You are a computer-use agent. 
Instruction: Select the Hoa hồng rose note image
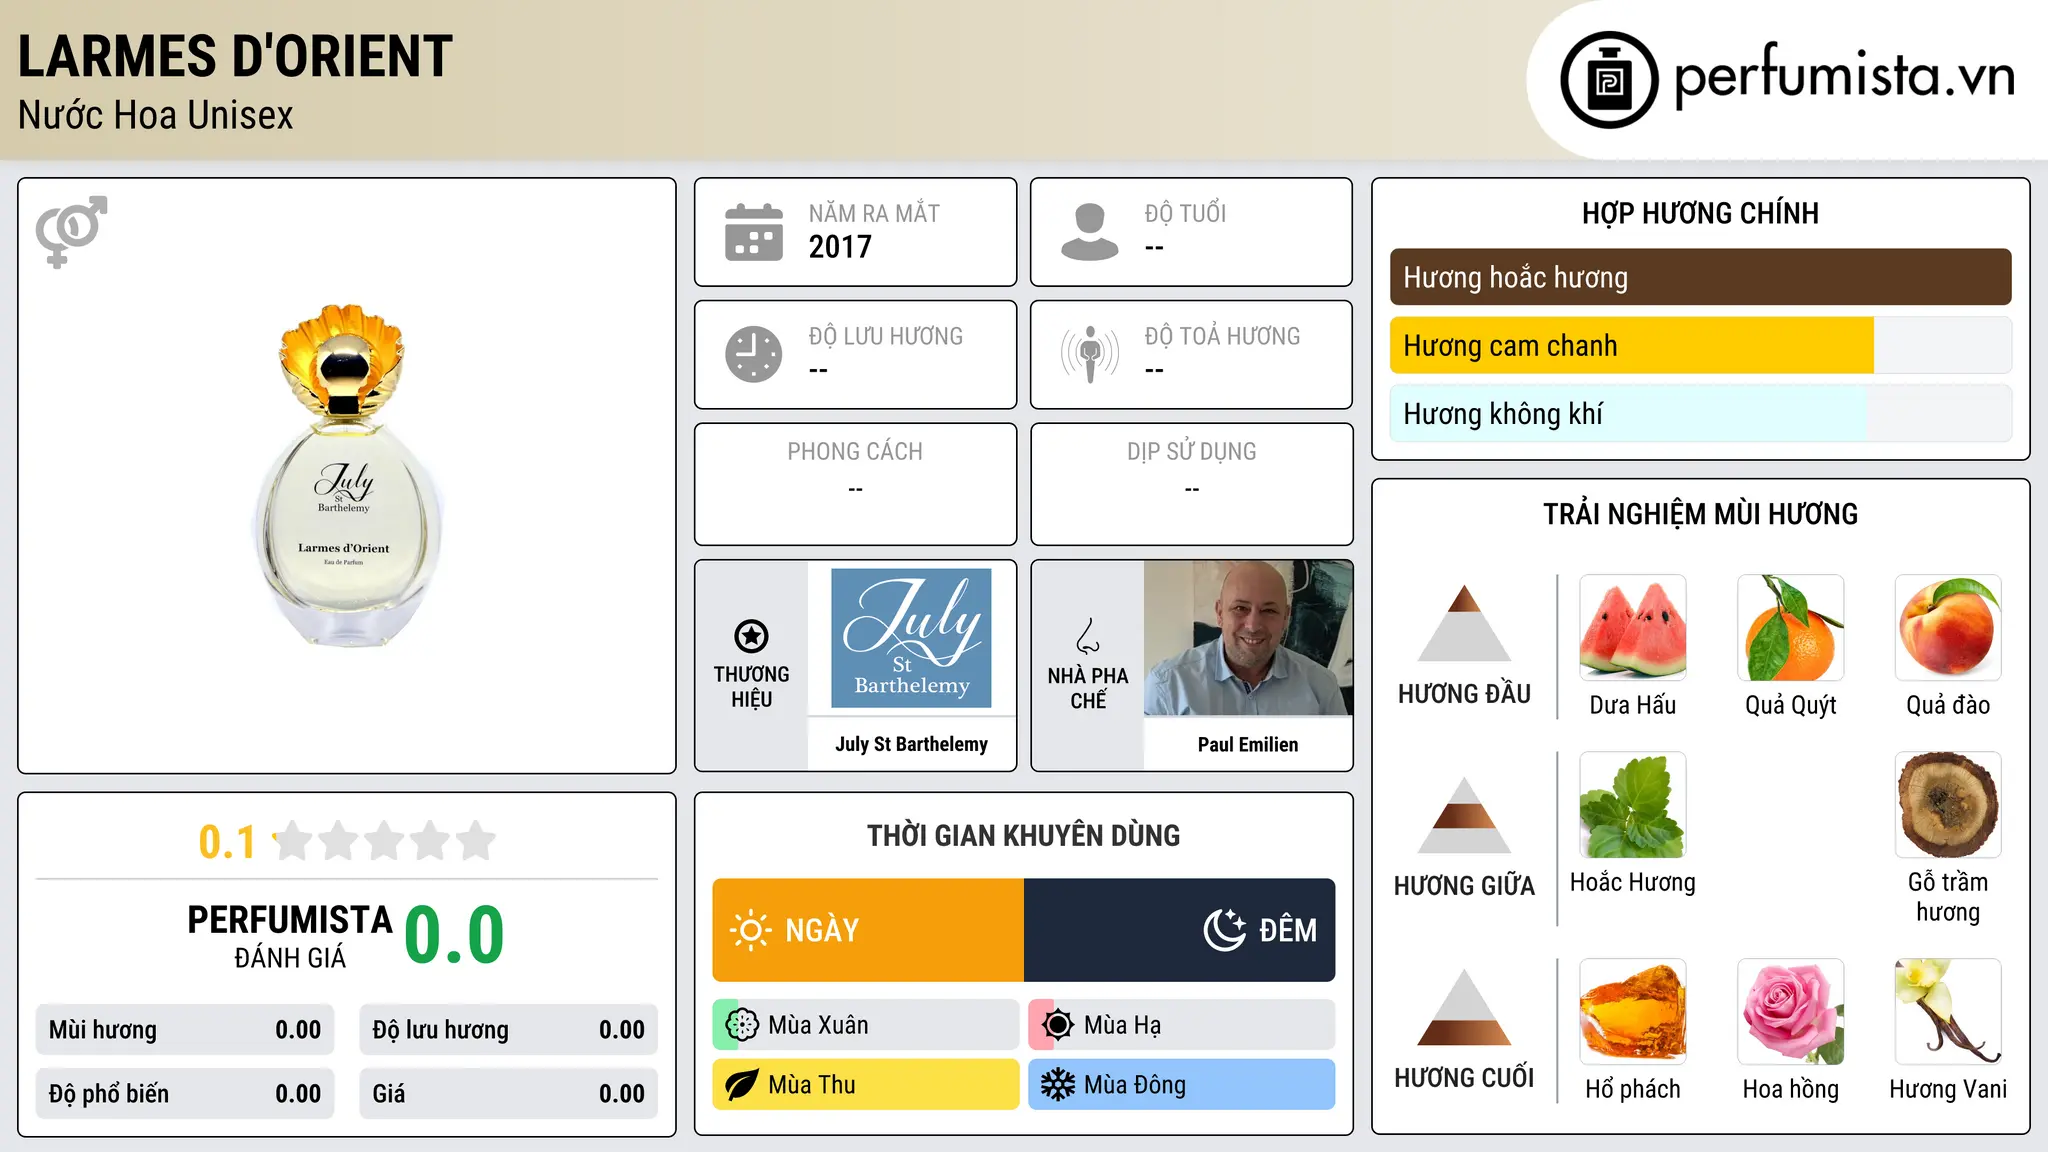(1791, 1012)
